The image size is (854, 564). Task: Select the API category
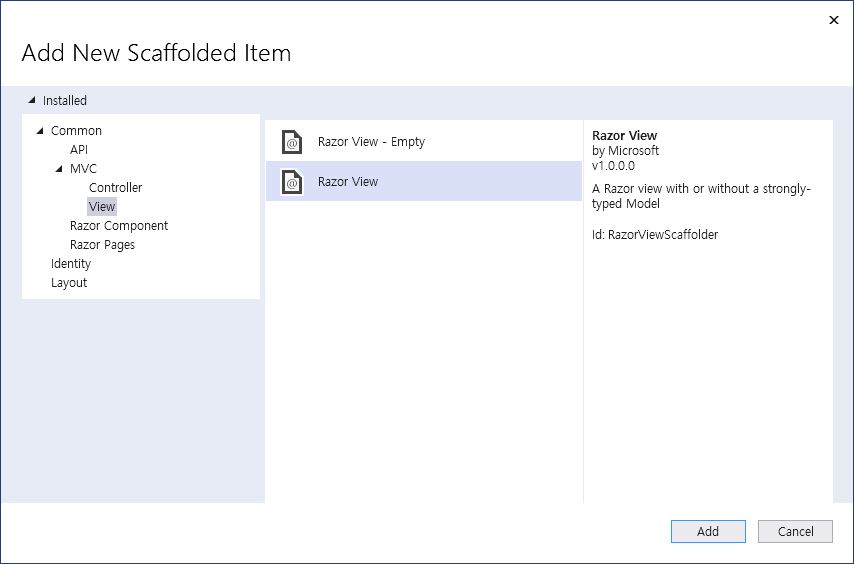tap(79, 149)
